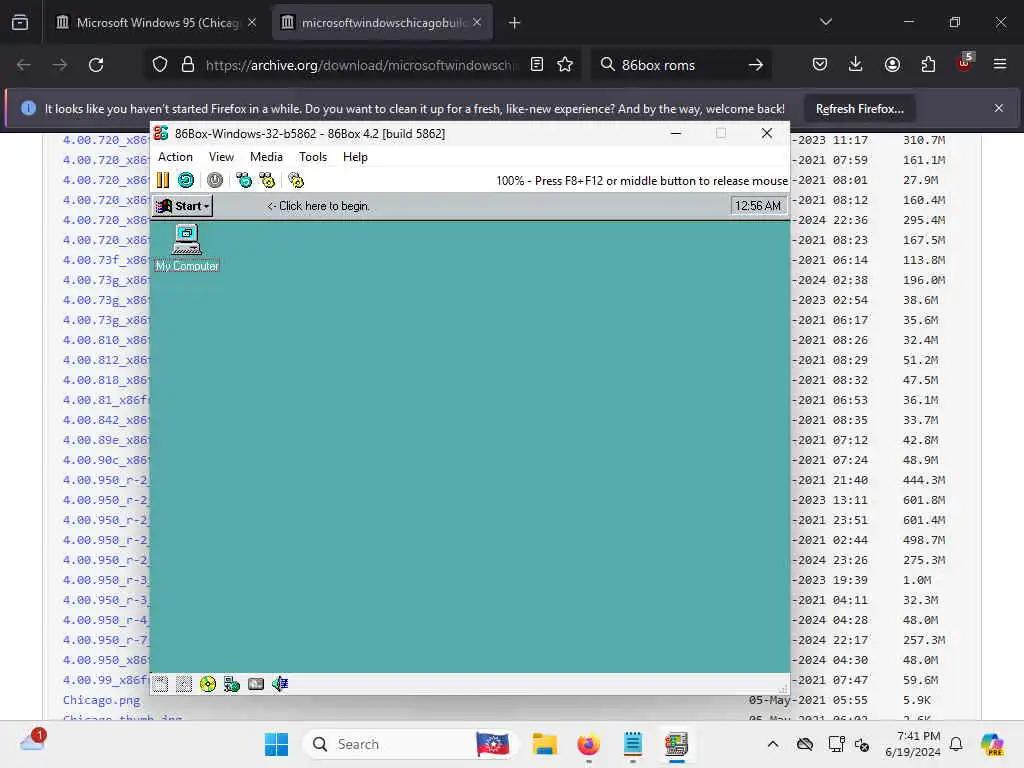Select the My Computer desktop icon
This screenshot has width=1024, height=768.
coord(187,248)
